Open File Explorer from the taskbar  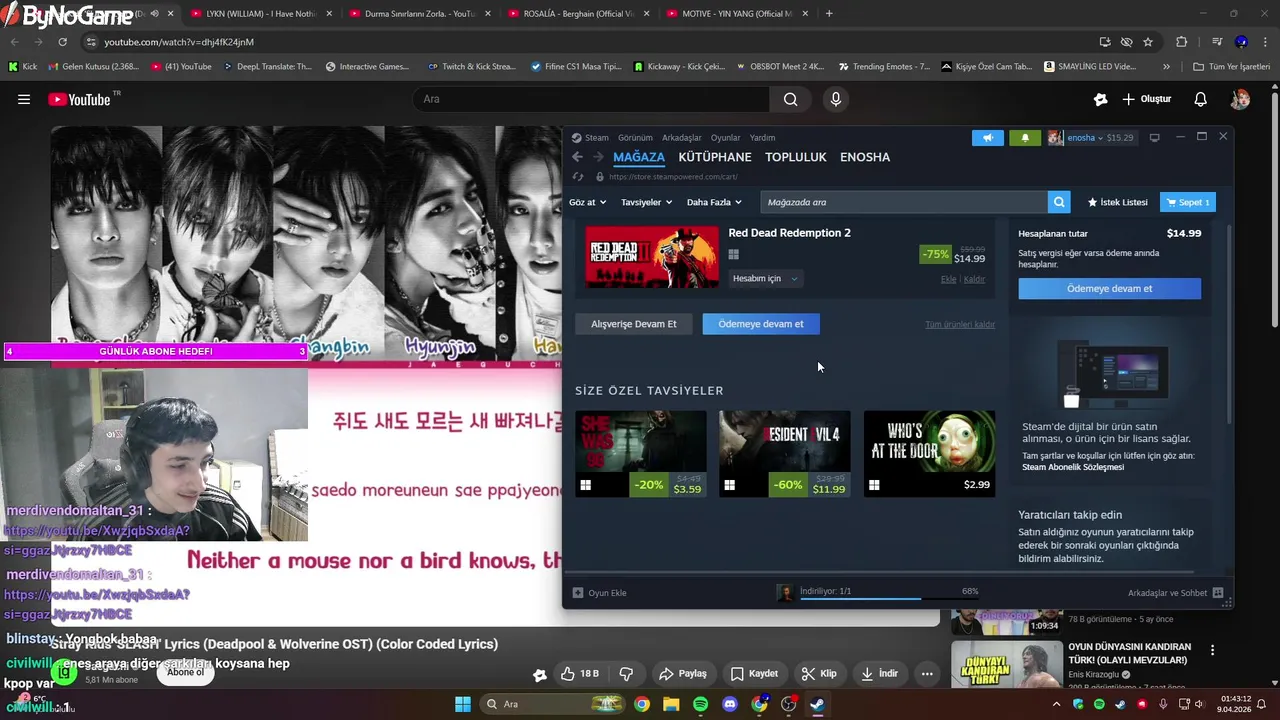(671, 704)
